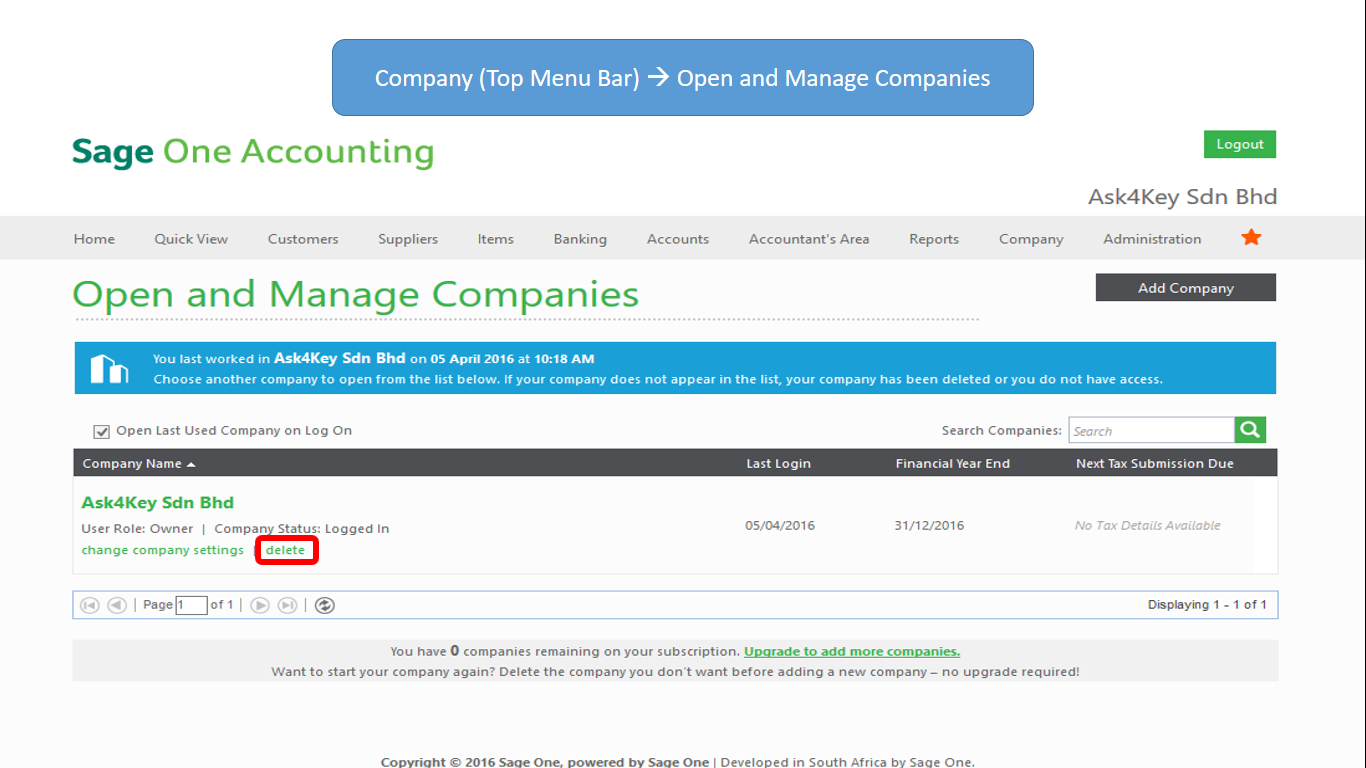The image size is (1366, 768).
Task: Click the Open and Manage Companies heading
Action: point(356,295)
